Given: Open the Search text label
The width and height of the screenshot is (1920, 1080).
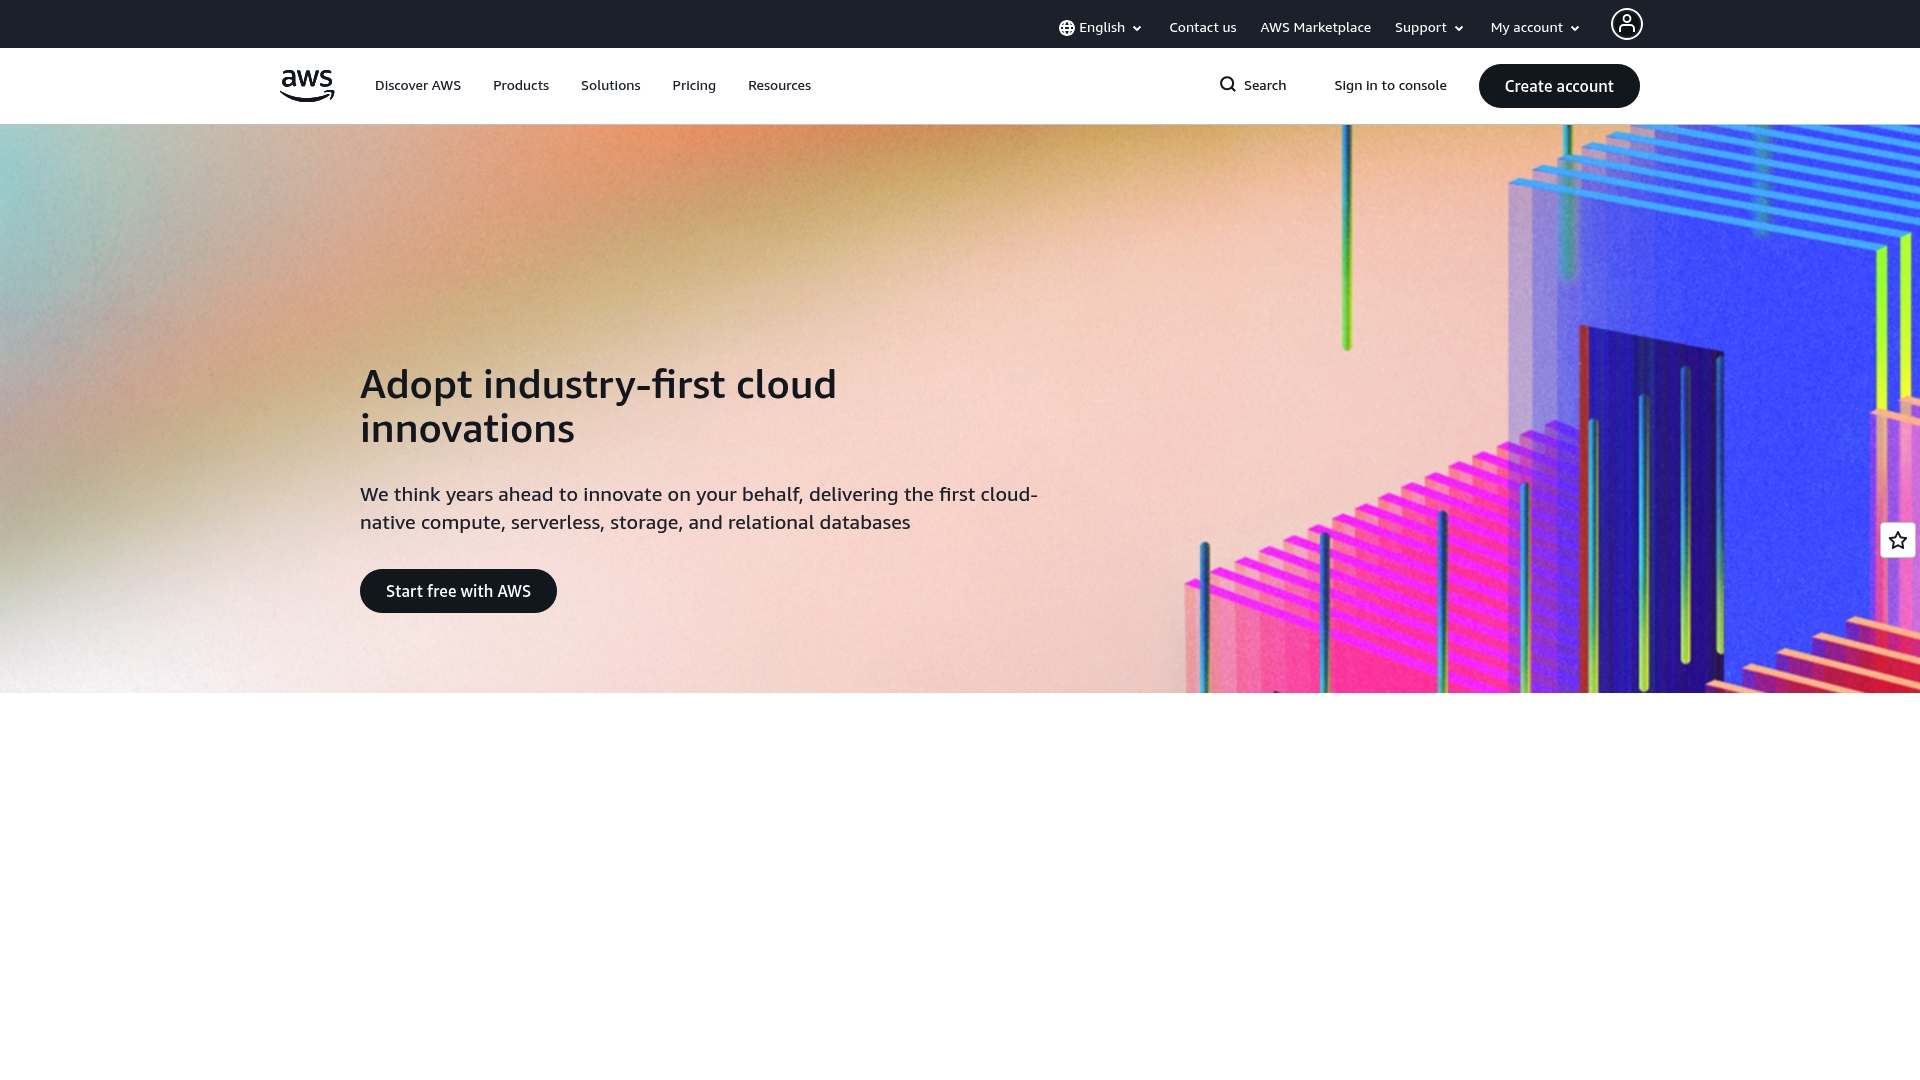Looking at the screenshot, I should [x=1265, y=86].
